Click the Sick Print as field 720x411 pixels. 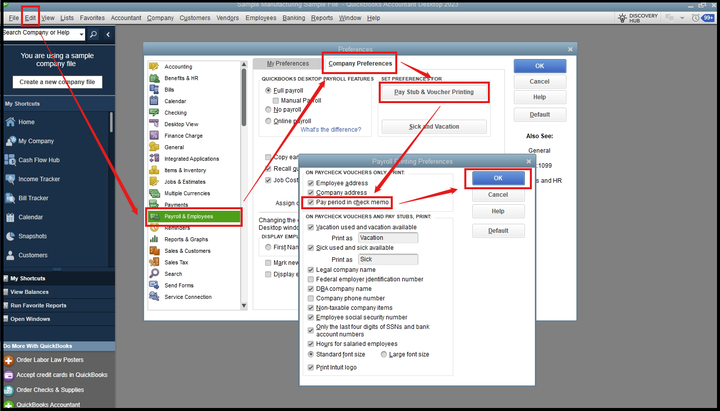point(388,259)
